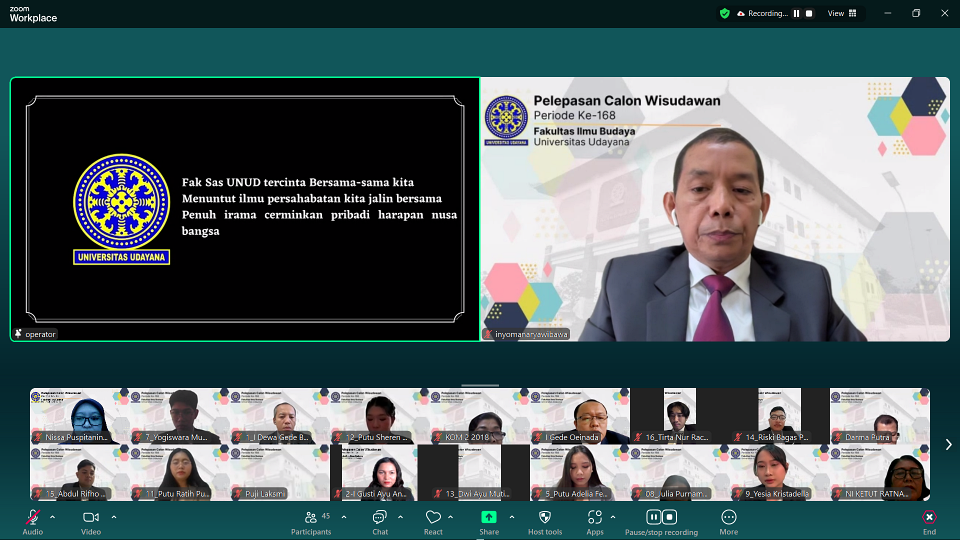Select I Gede Oeinada participant thumbnail
This screenshot has width=960, height=540.
tap(579, 416)
